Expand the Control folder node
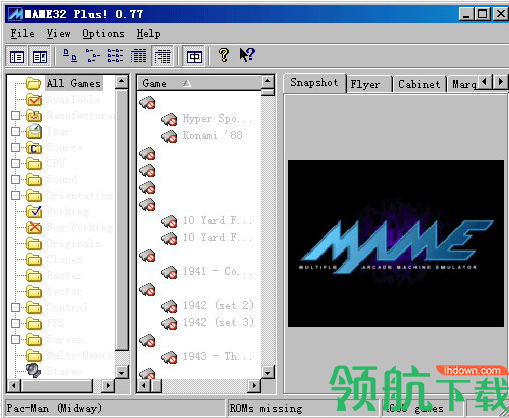This screenshot has height=418, width=509. click(x=15, y=307)
